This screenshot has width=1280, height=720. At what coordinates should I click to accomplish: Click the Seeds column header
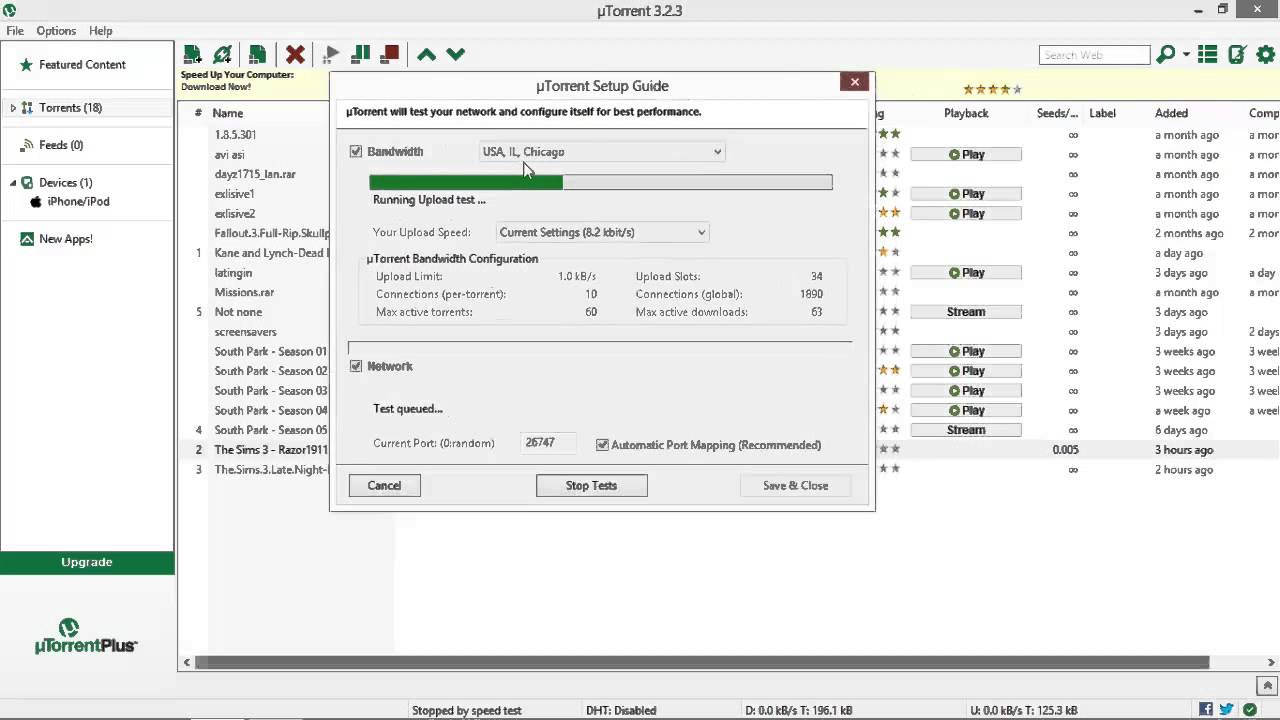(1057, 113)
